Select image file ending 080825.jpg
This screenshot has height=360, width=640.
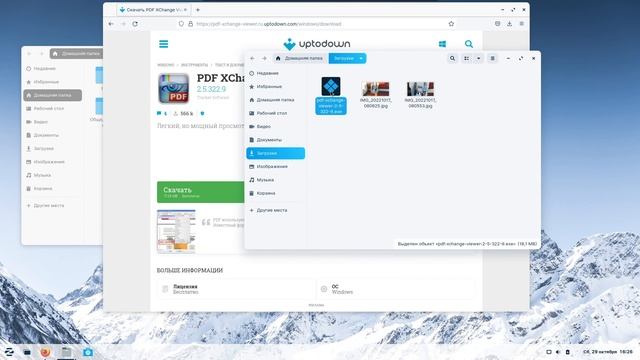coord(376,95)
